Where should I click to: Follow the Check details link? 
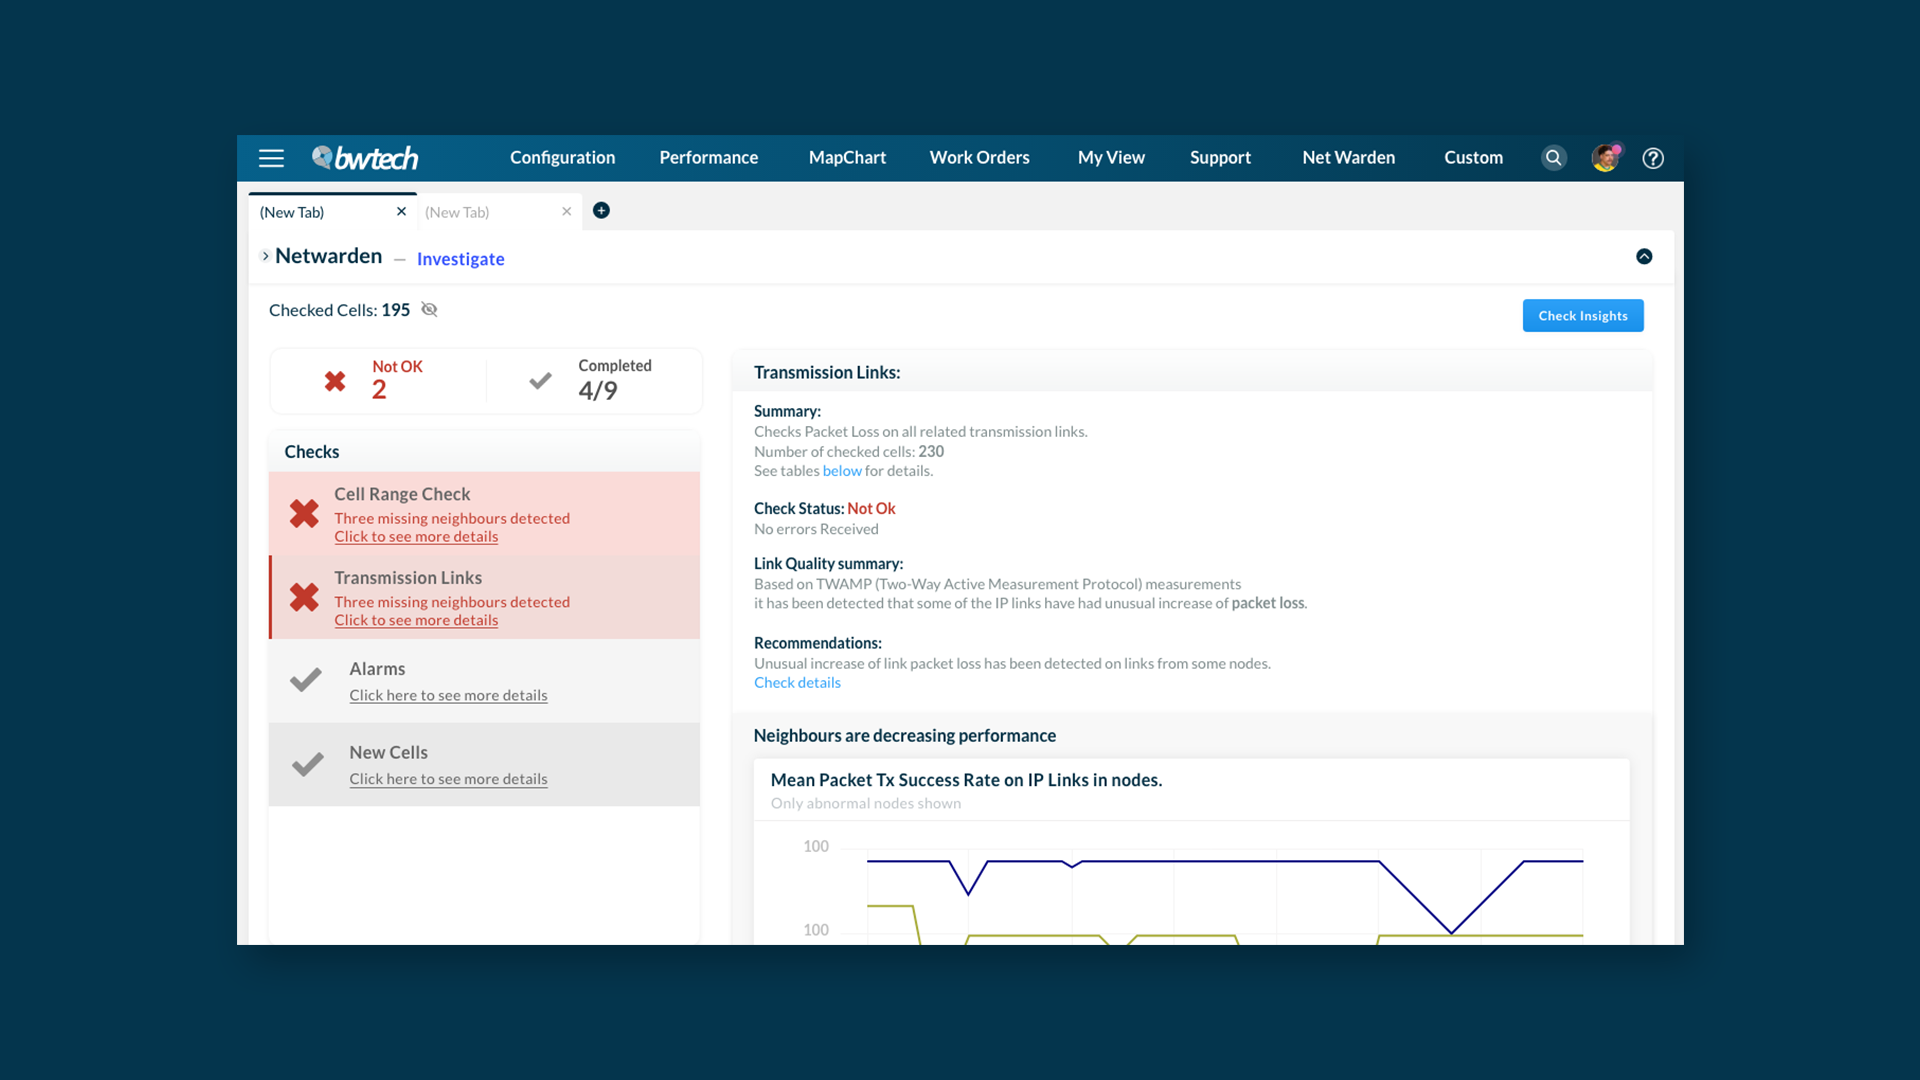[x=797, y=683]
